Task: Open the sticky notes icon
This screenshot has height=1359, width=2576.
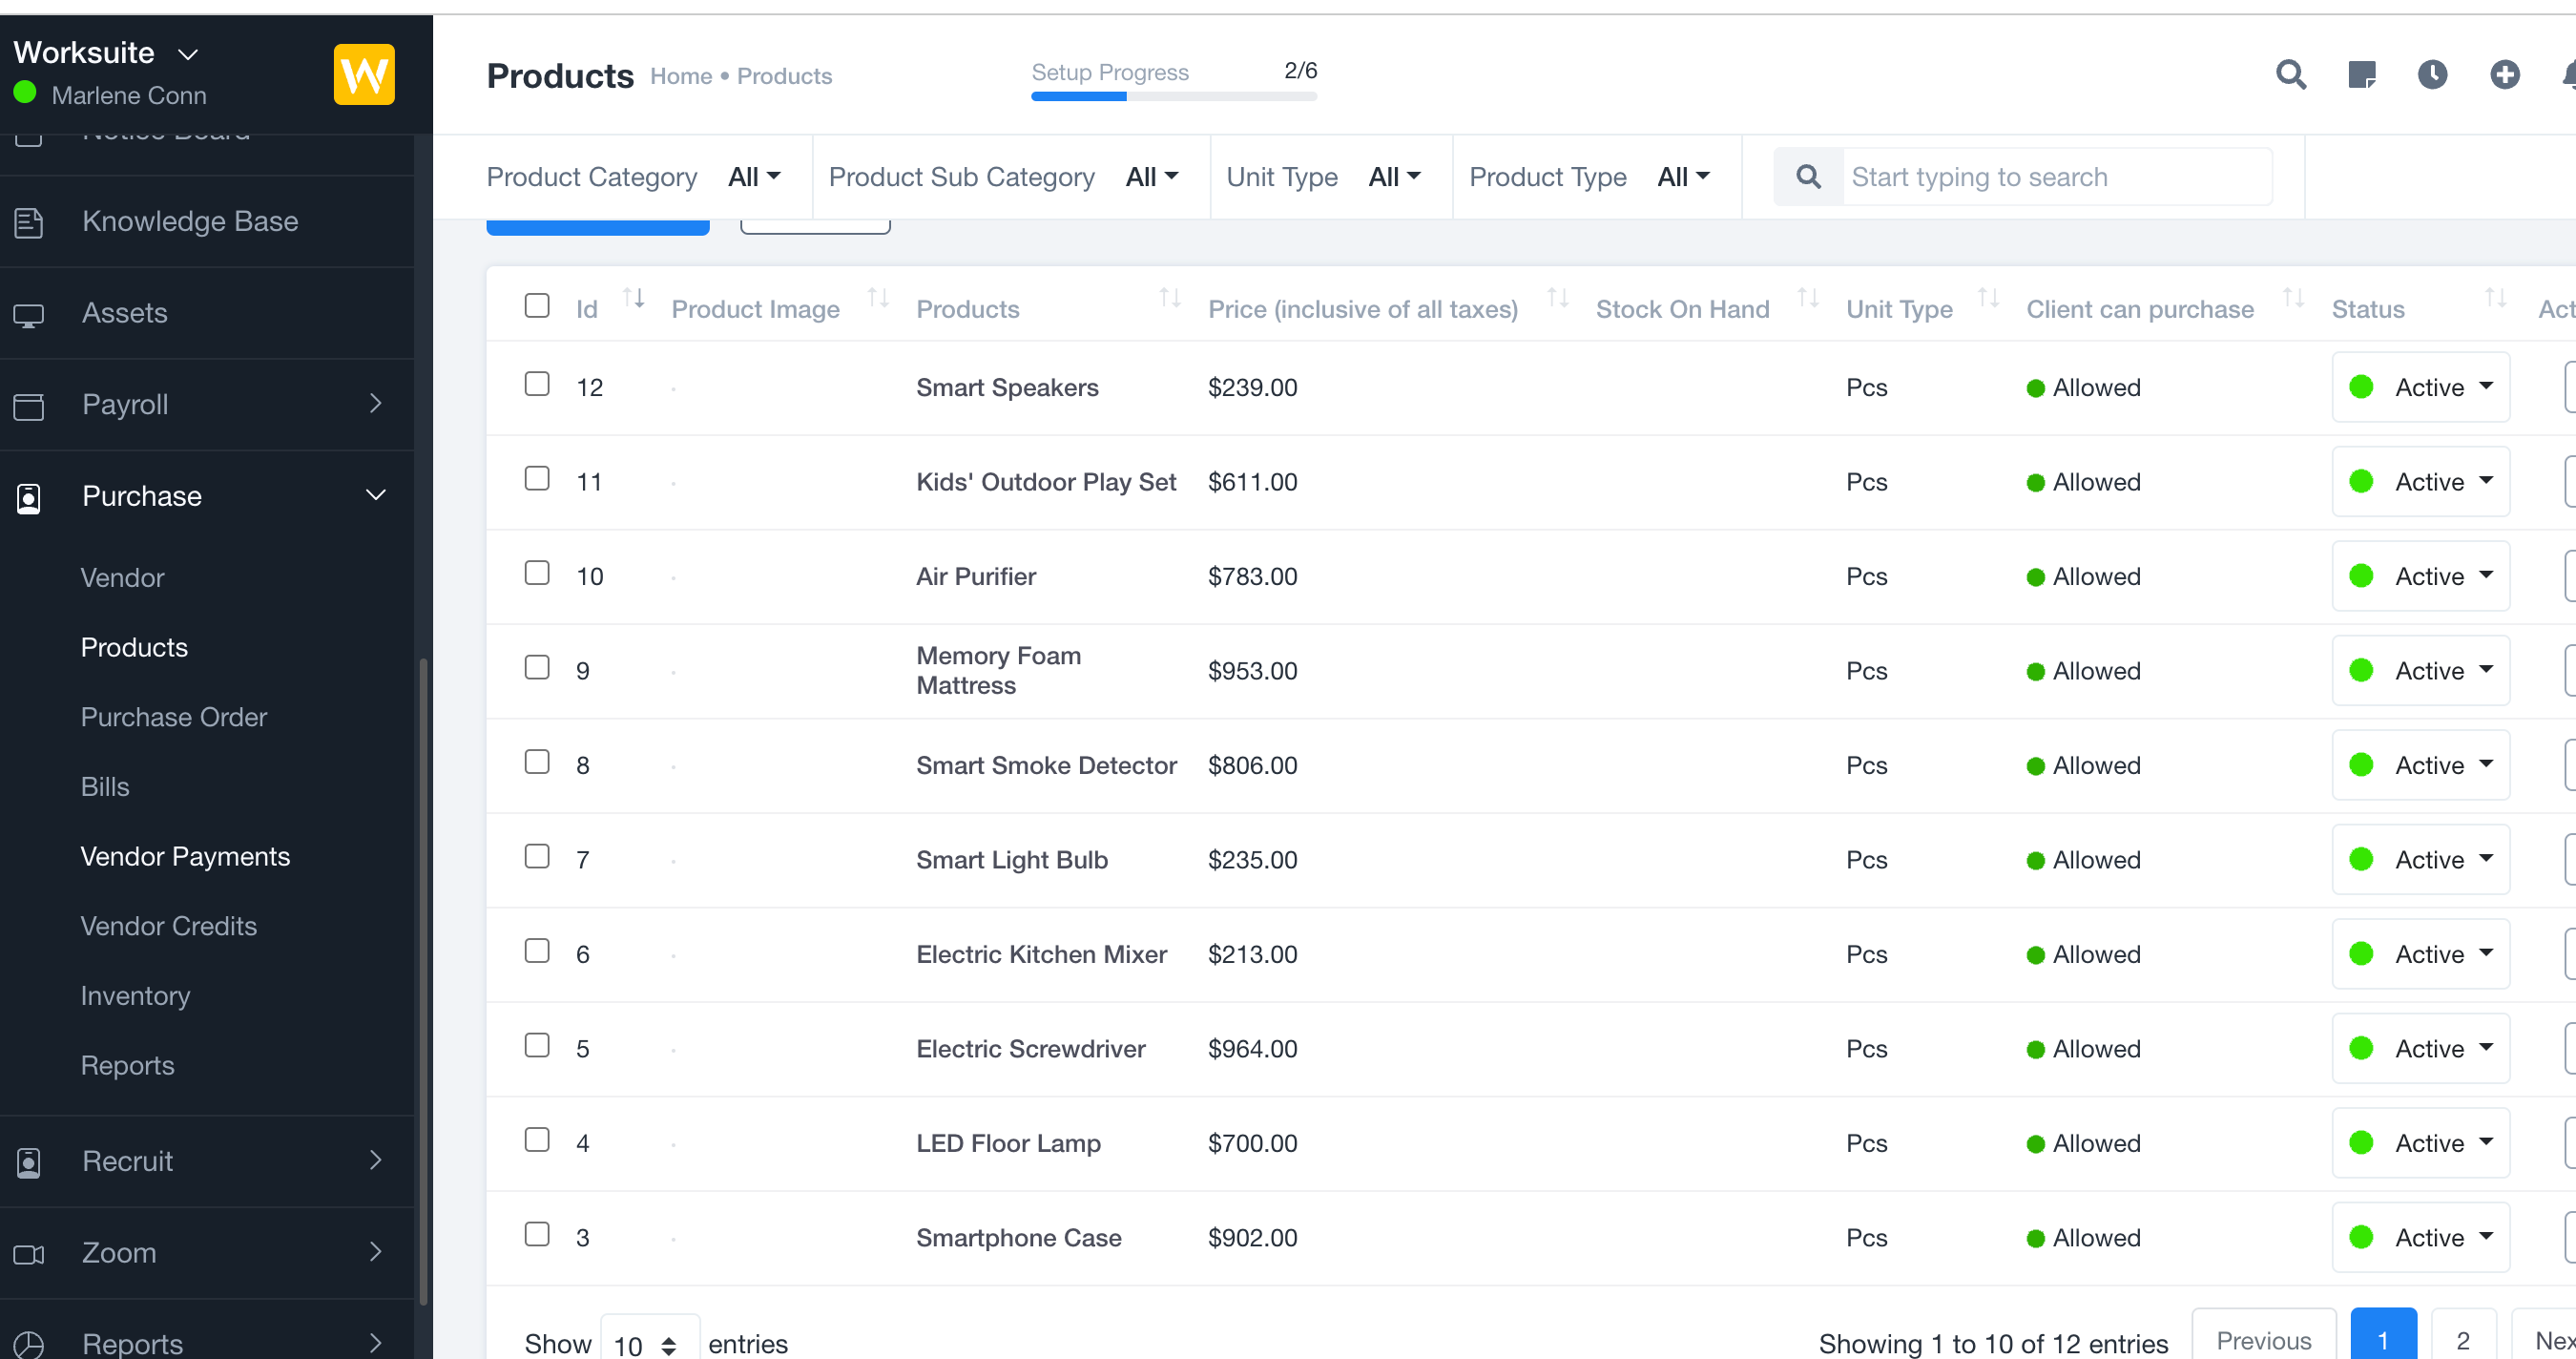Action: pos(2361,75)
